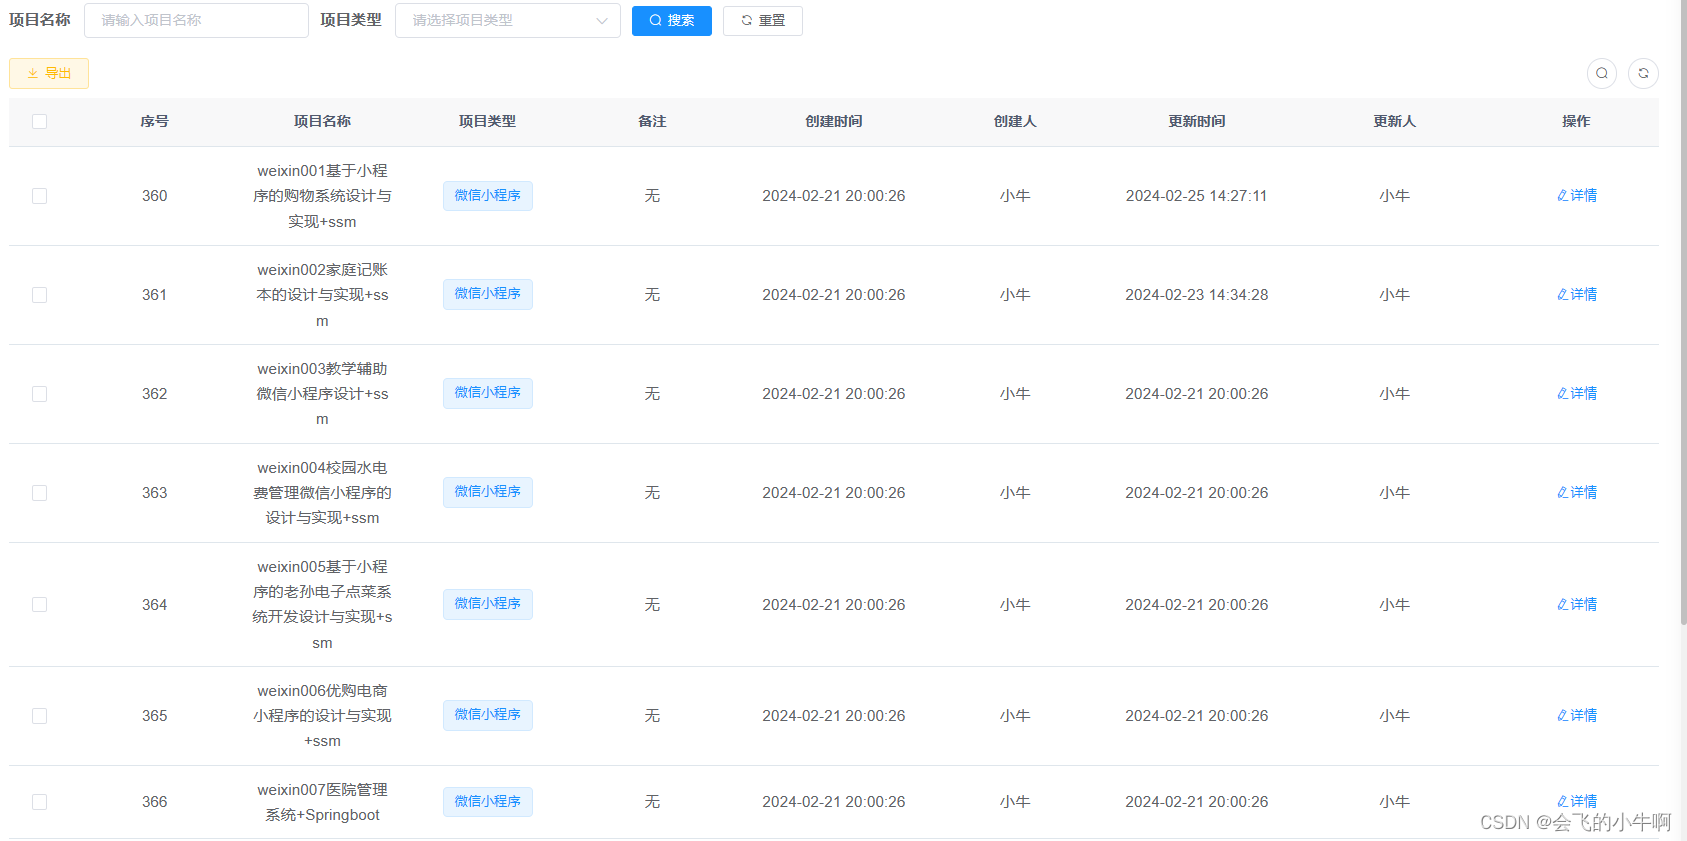Viewport: 1687px width, 841px height.
Task: Click the round search toggle icon
Action: tap(1602, 73)
